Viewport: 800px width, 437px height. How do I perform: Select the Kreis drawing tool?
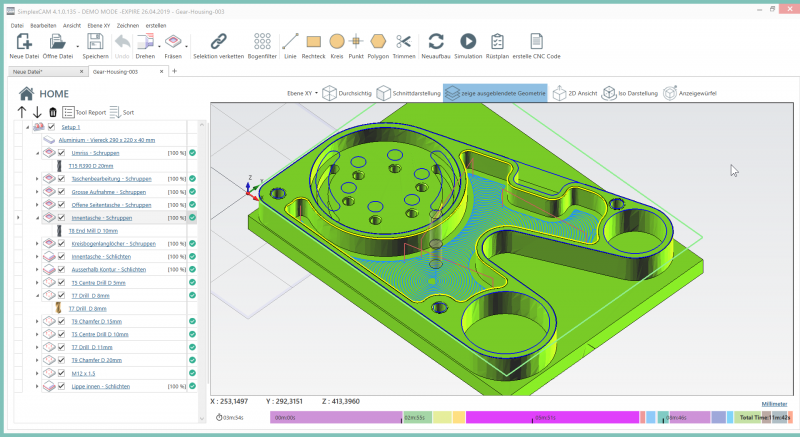337,46
